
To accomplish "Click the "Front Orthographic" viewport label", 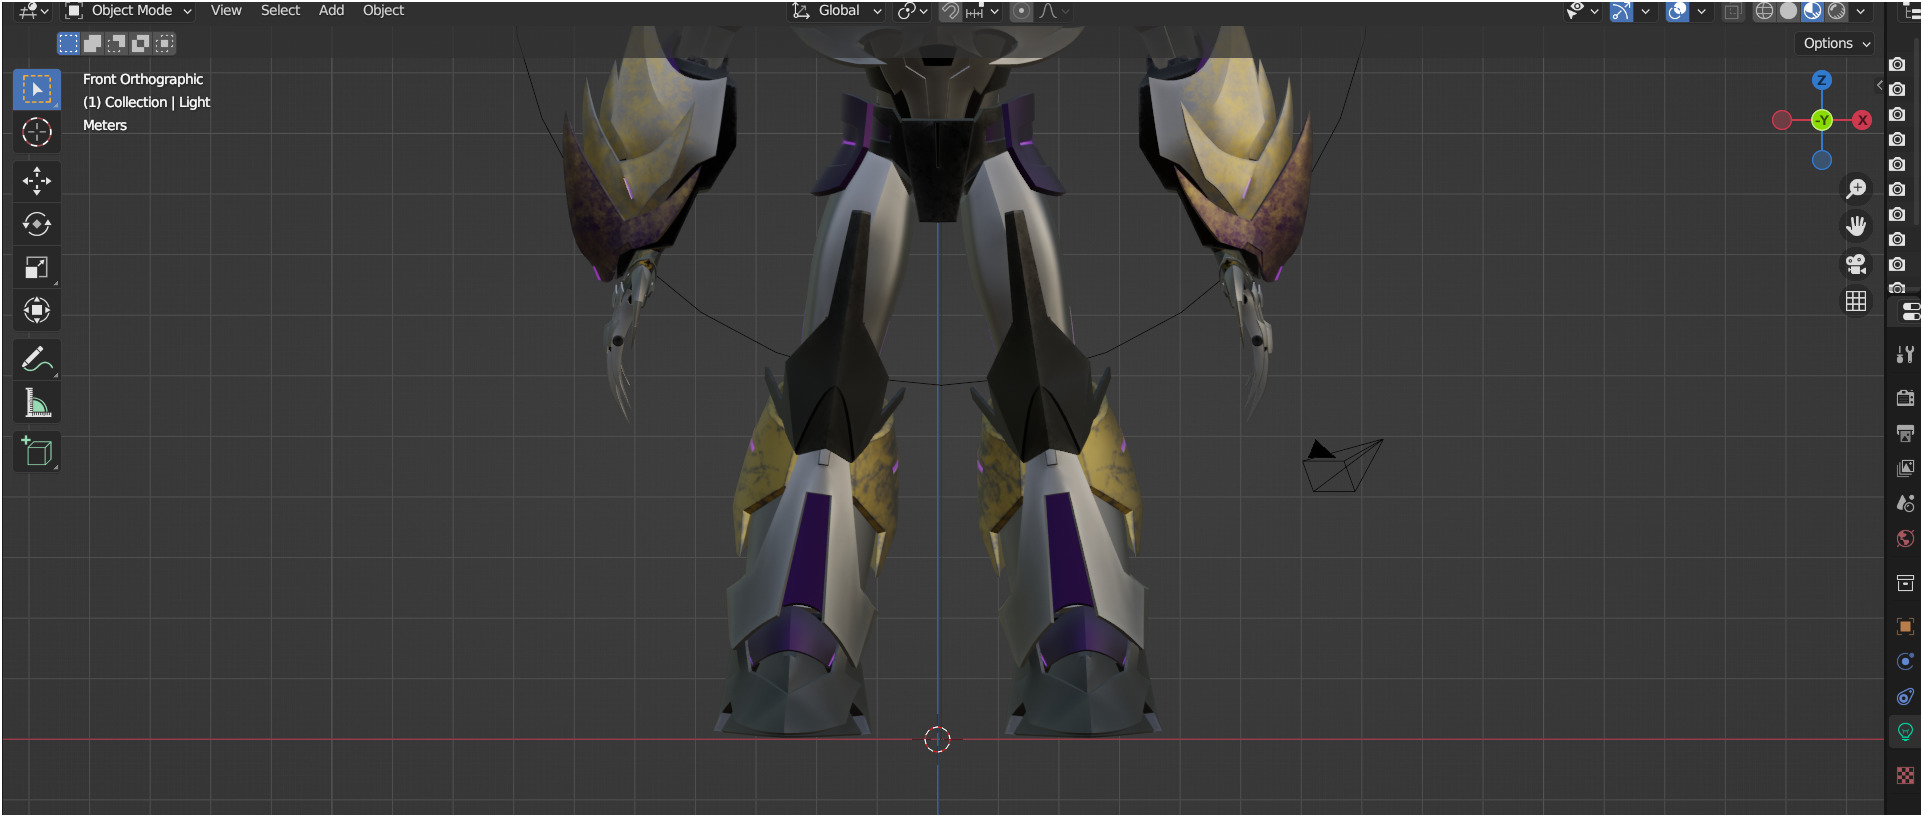I will point(143,79).
